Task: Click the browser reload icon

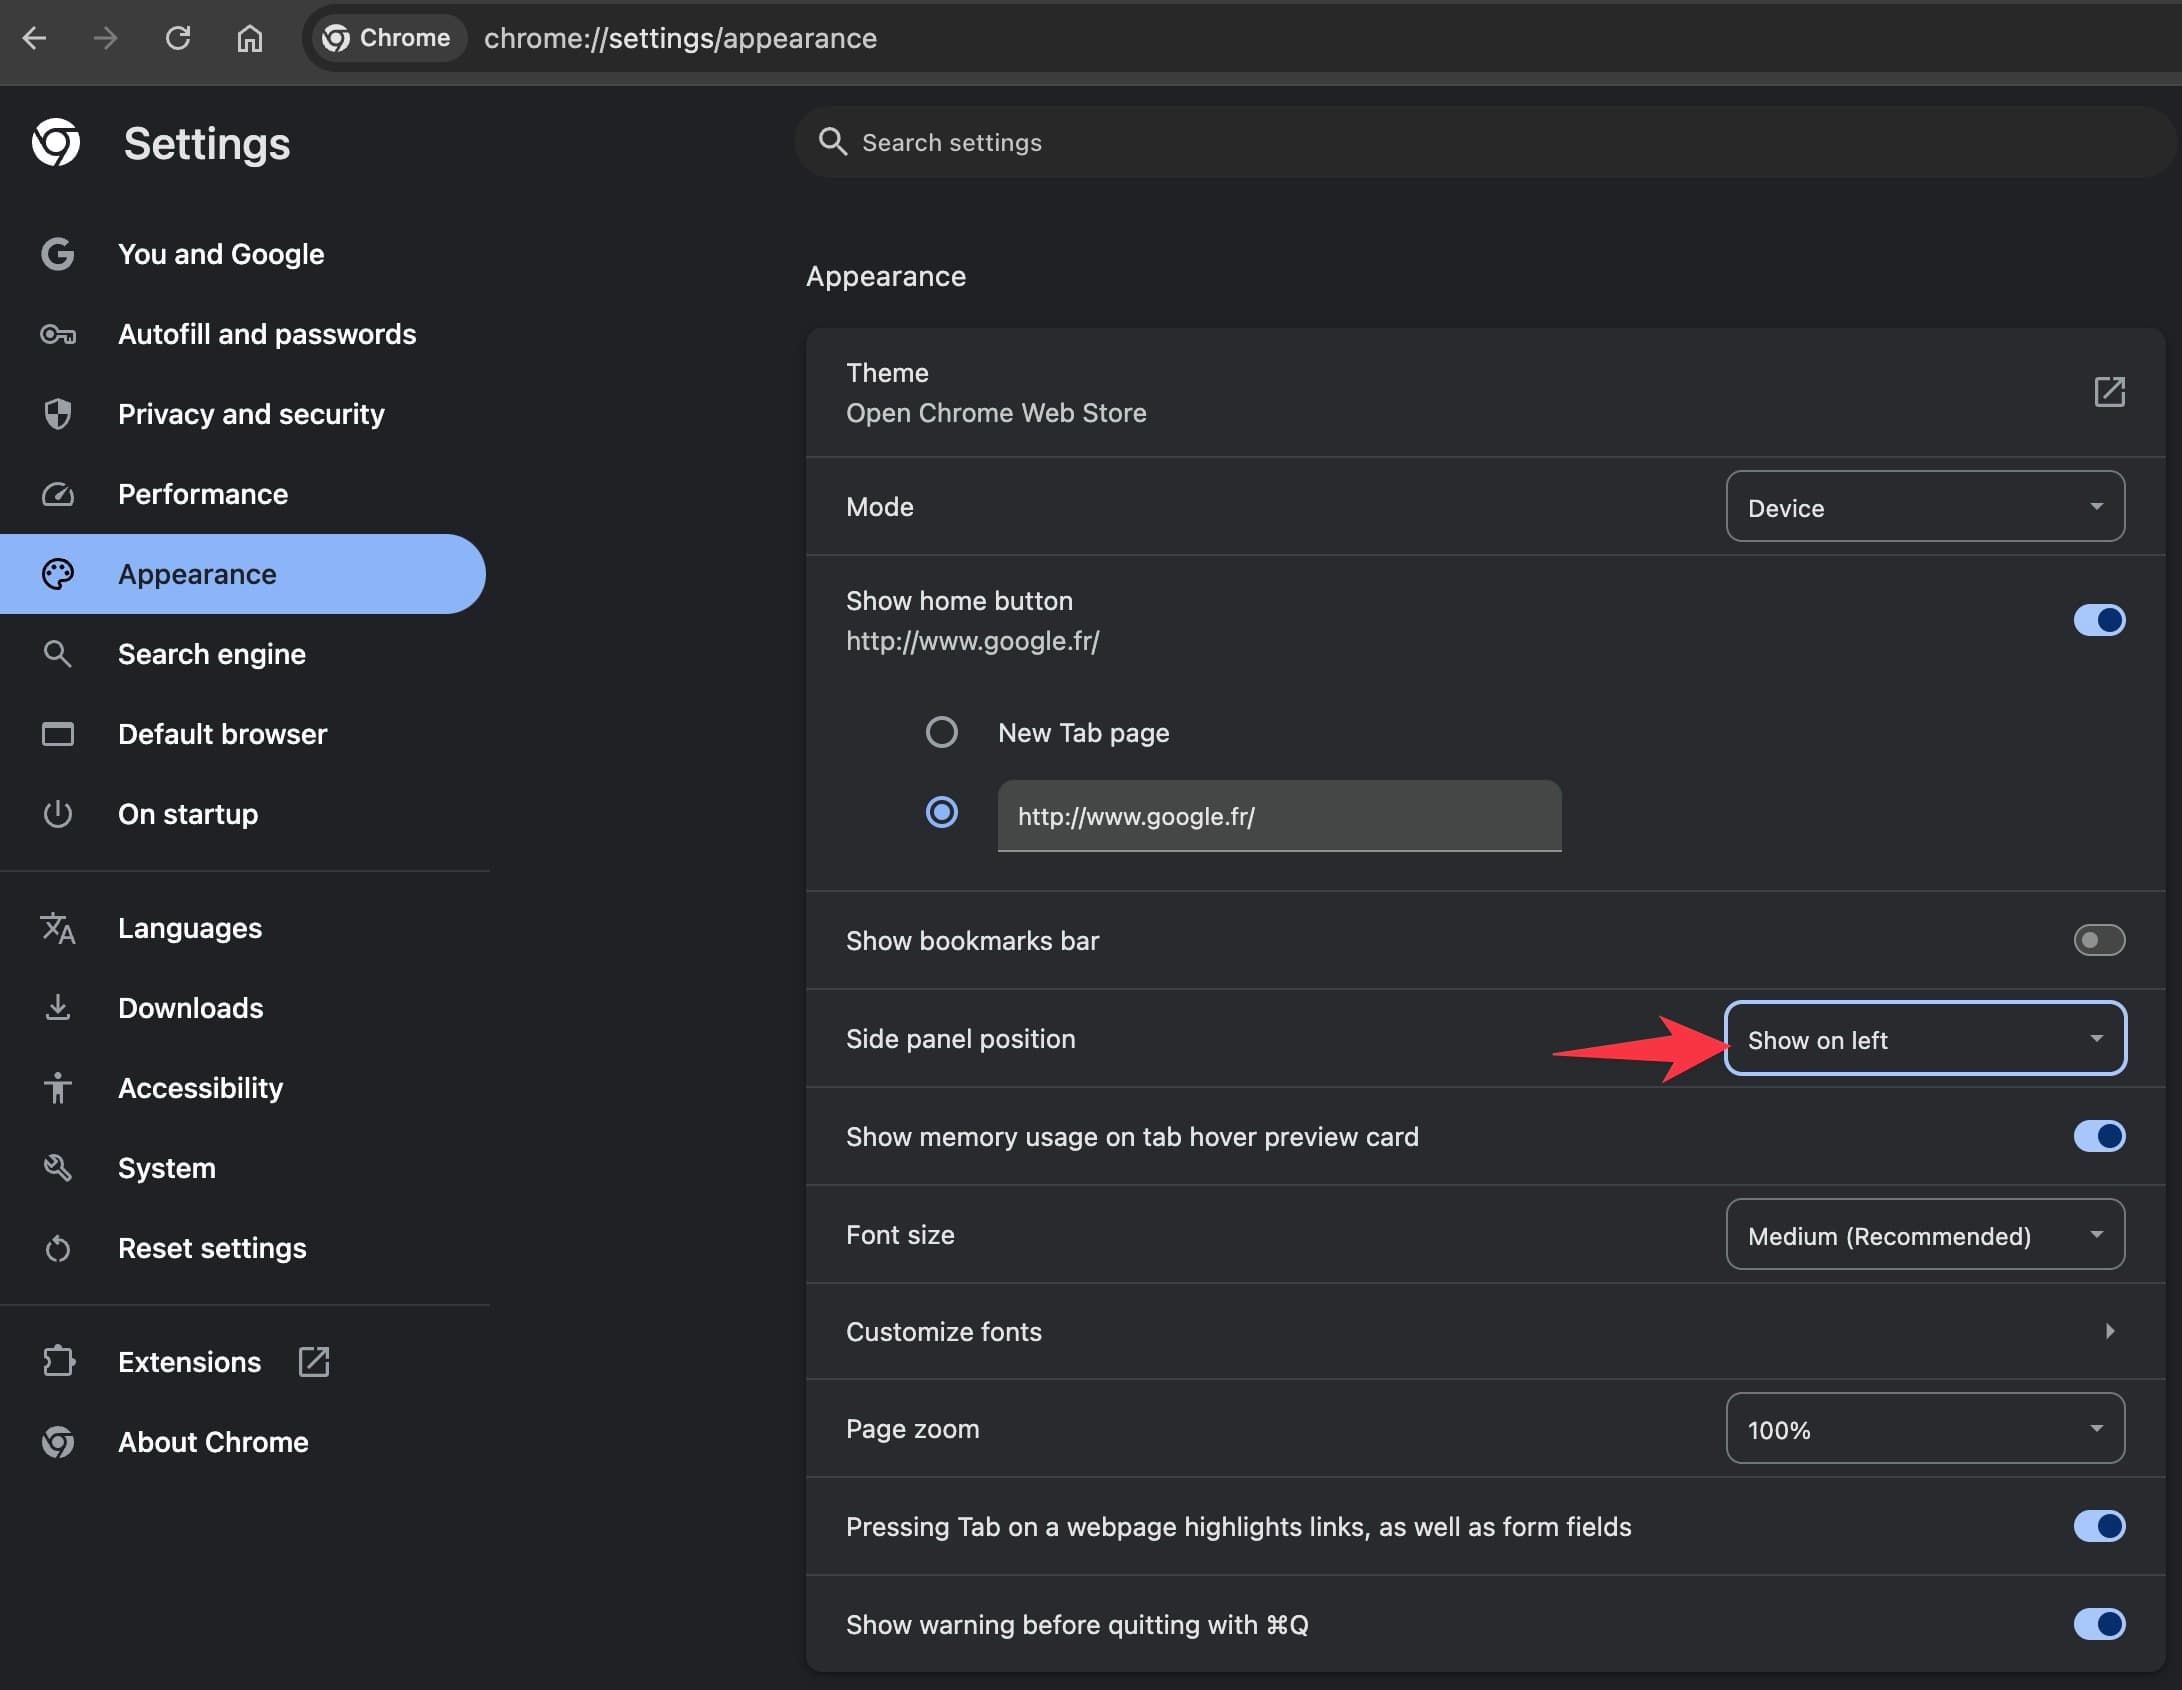Action: pos(178,38)
